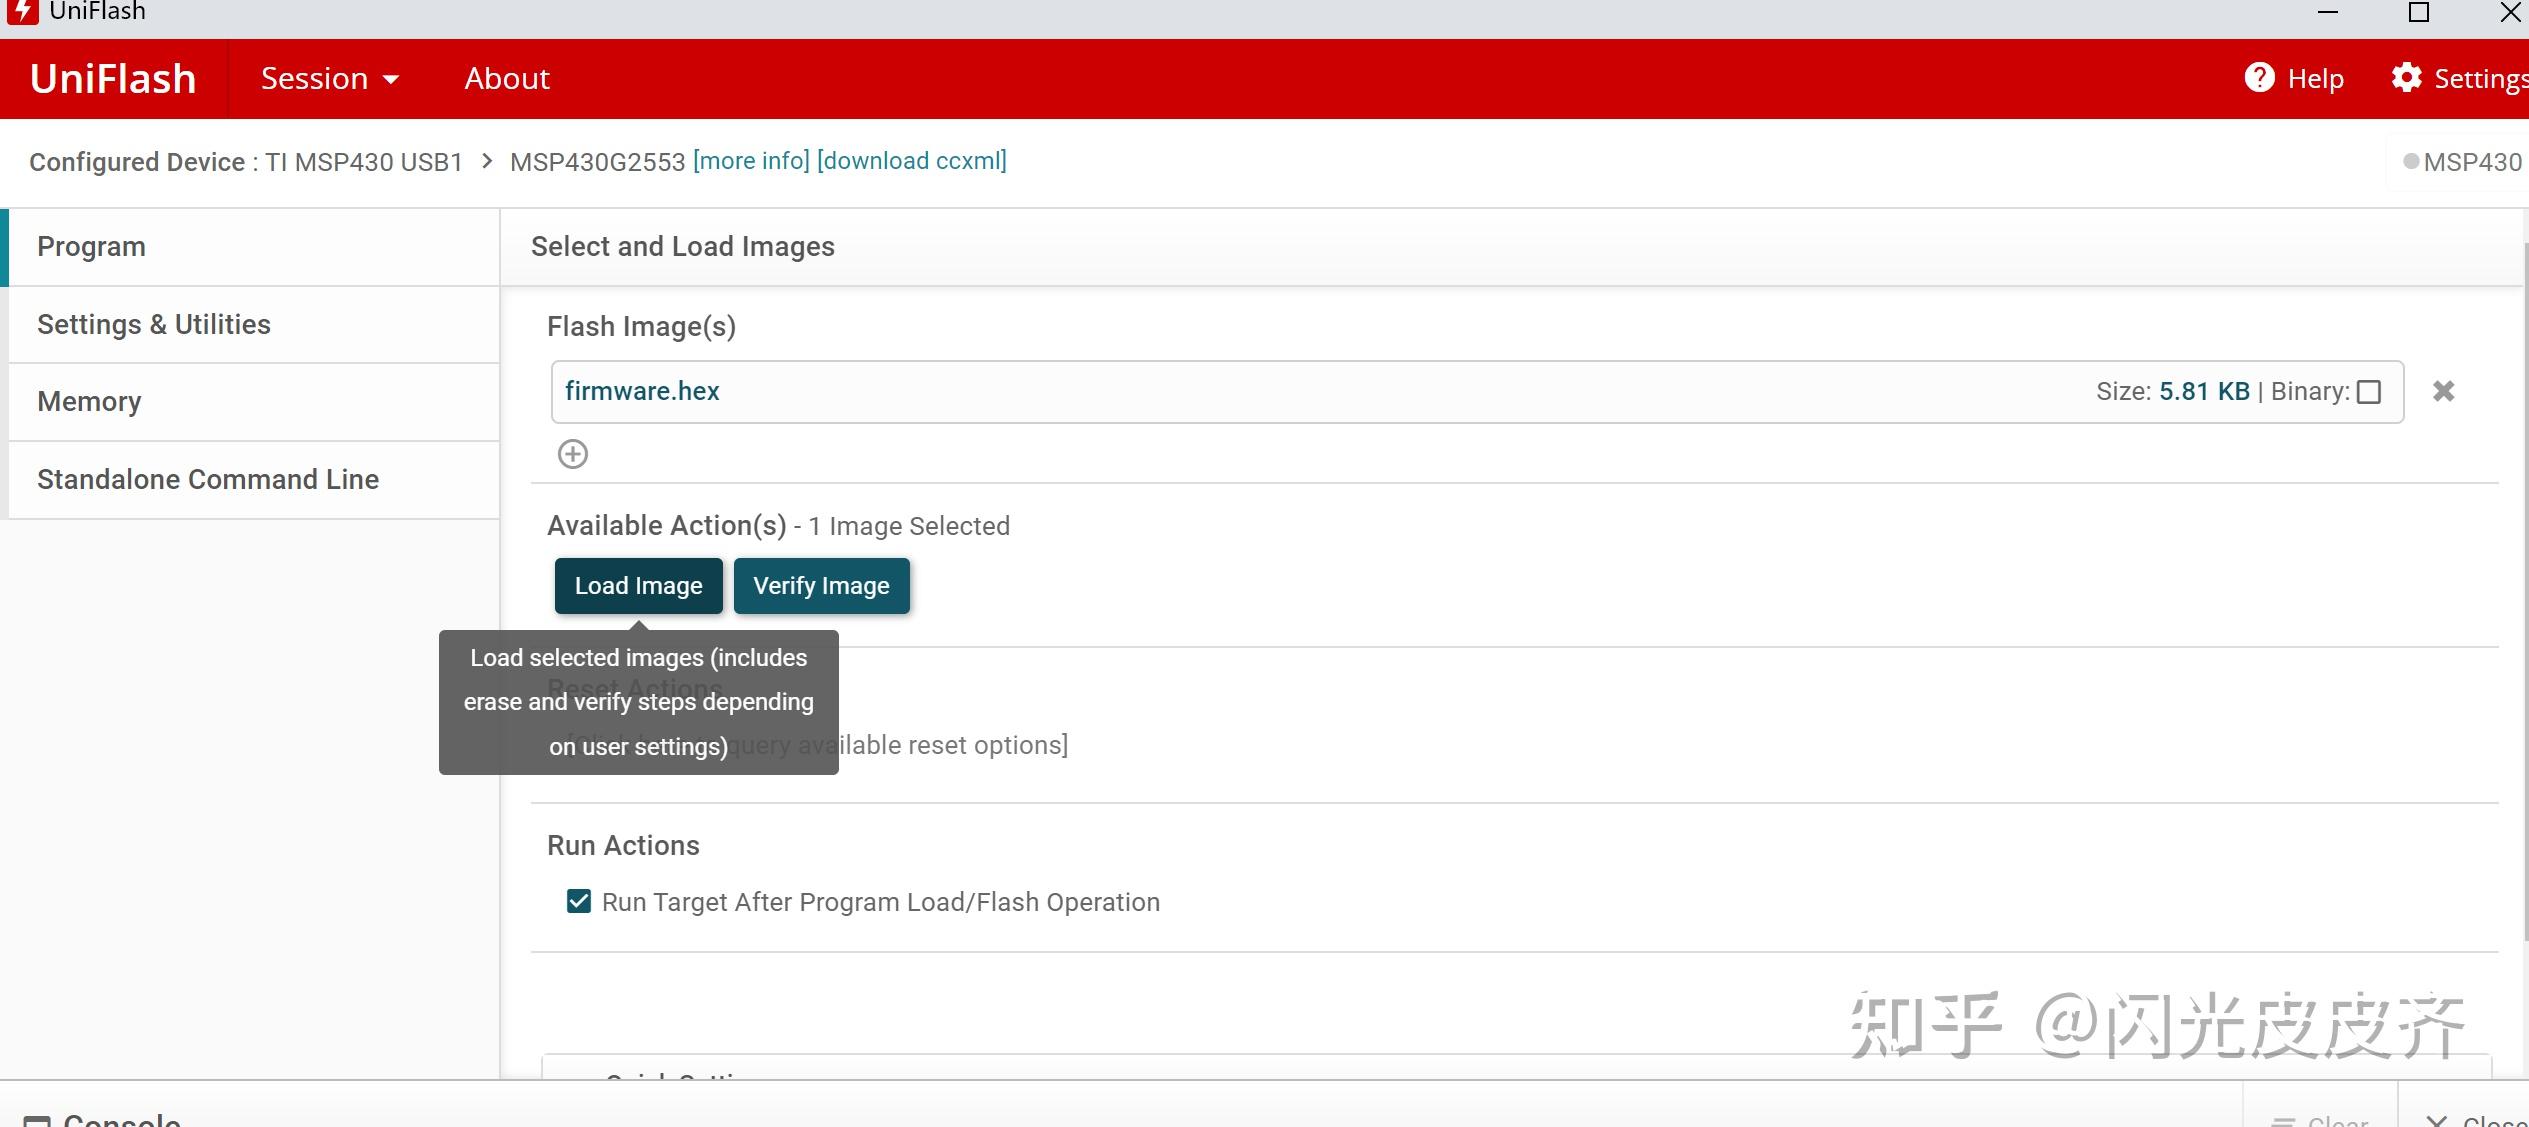
Task: Click the 'Flash Image(s)' label
Action: point(641,327)
